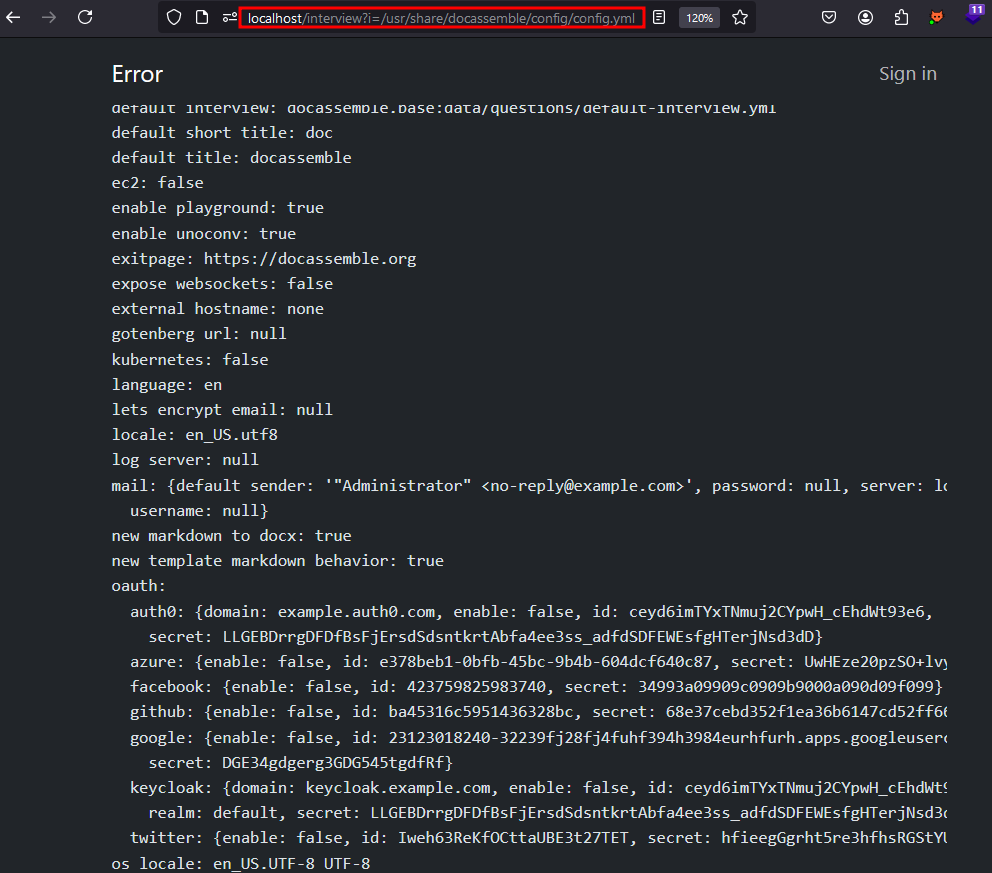Click the twitter oauth config line
This screenshot has width=992, height=873.
tap(538, 838)
